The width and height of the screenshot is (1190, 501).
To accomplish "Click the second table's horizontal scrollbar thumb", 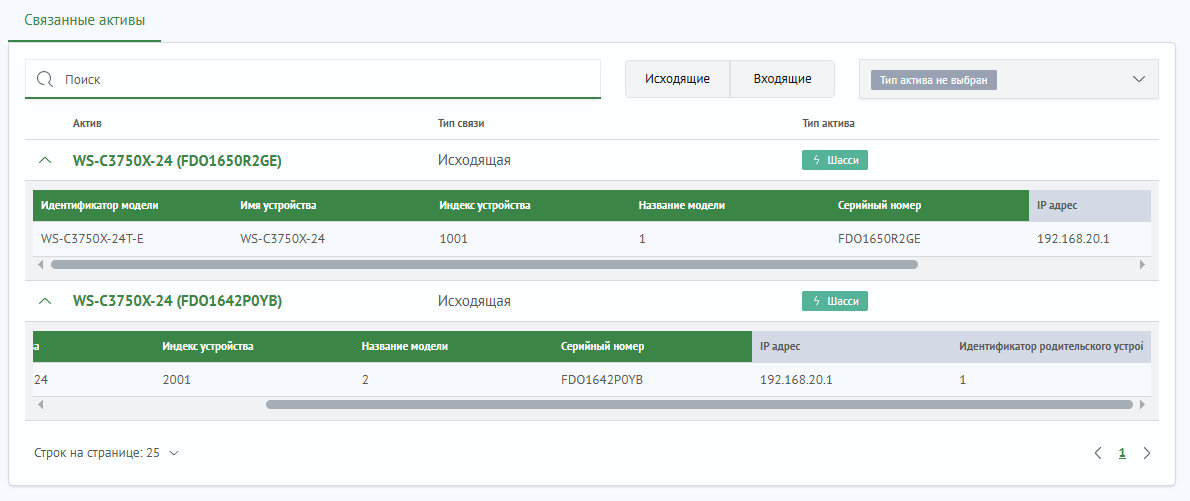I will pyautogui.click(x=699, y=405).
